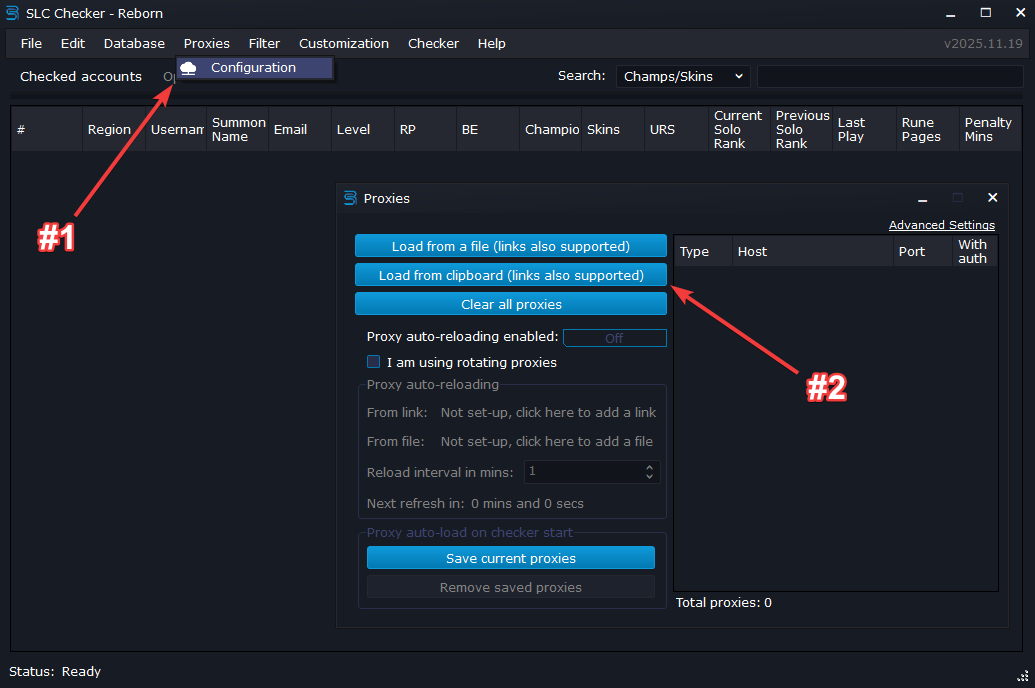Open the File menu
Screen dimensions: 1035x688
click(x=31, y=44)
